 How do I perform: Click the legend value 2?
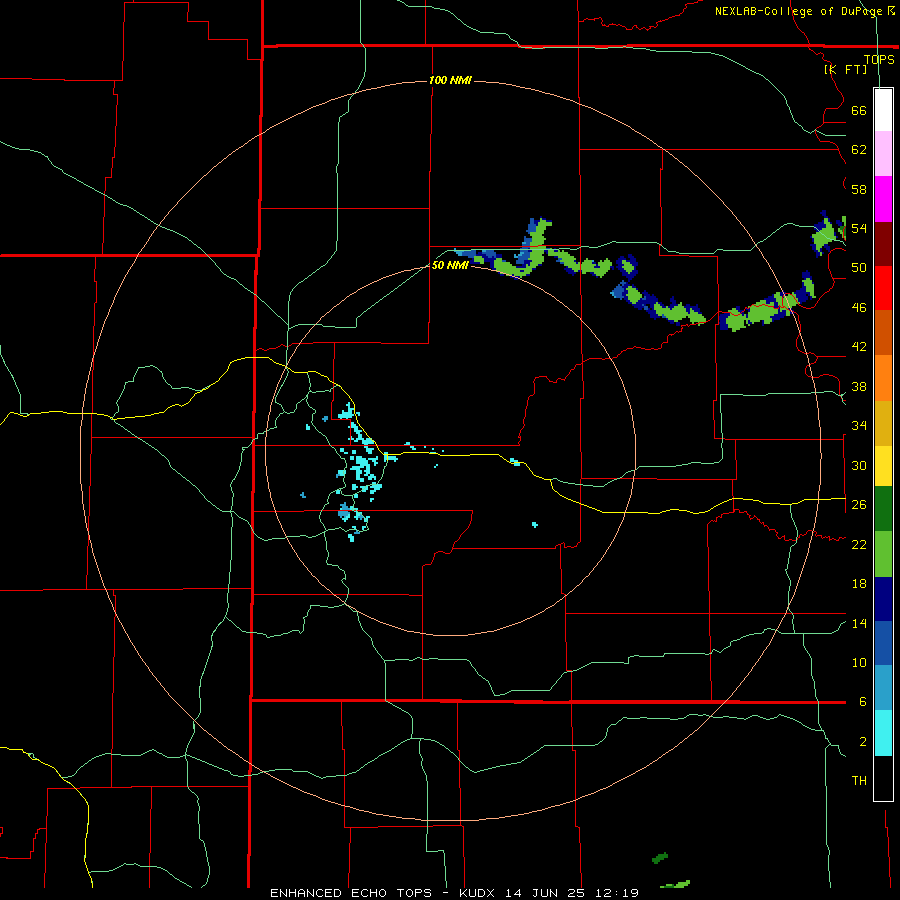click(863, 742)
